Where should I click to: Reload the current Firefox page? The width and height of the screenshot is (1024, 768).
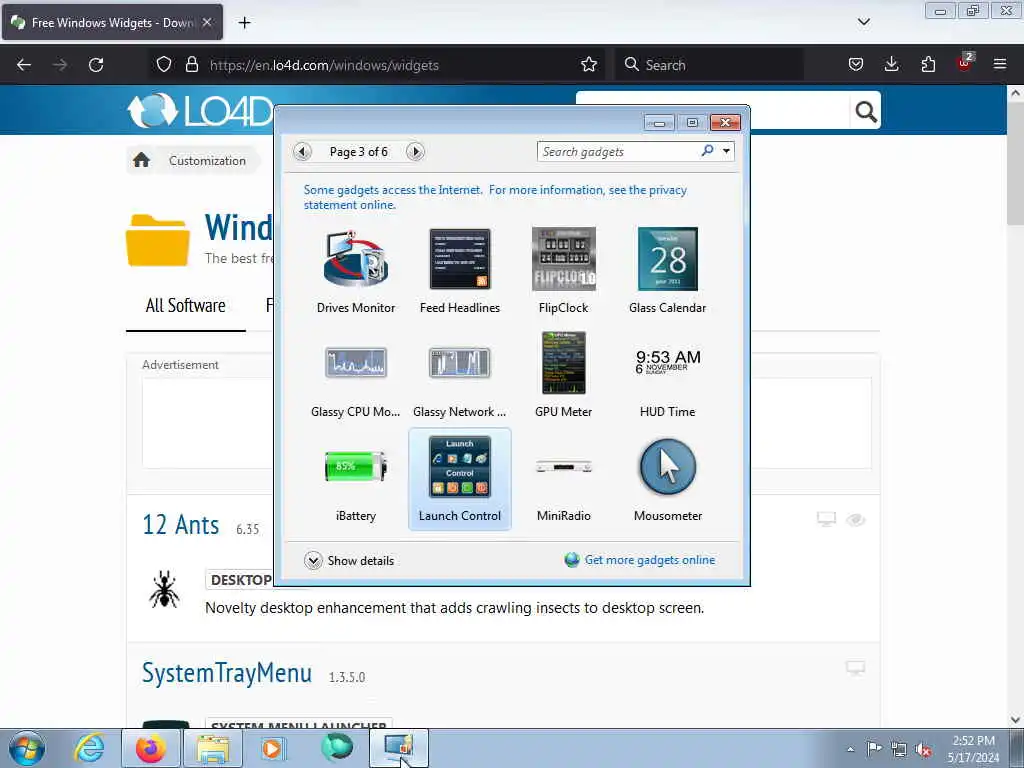click(x=96, y=65)
